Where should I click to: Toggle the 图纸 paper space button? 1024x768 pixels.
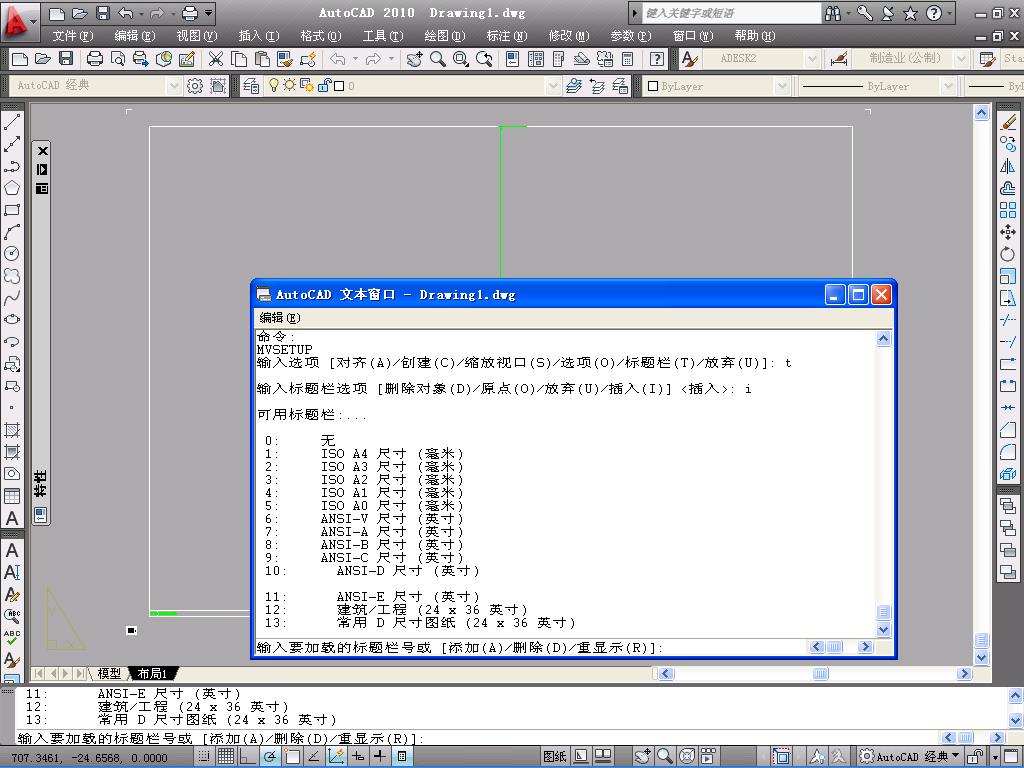click(554, 756)
